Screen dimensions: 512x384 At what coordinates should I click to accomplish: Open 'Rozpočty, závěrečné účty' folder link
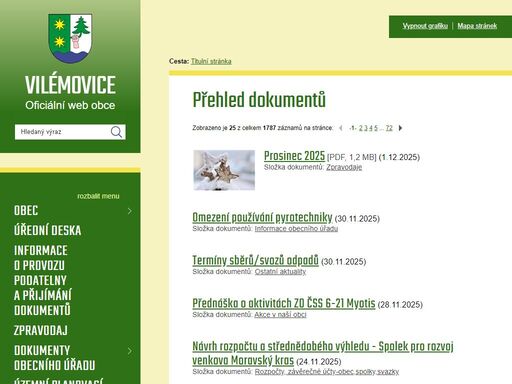click(x=327, y=372)
